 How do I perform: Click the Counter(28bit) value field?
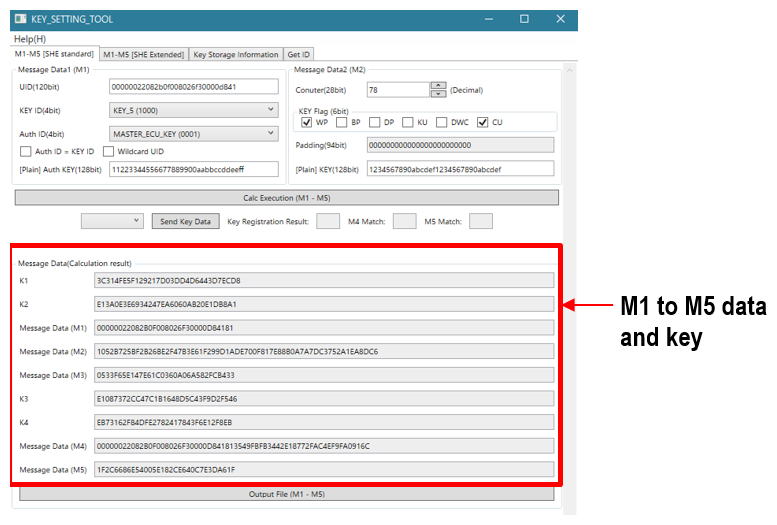[398, 90]
